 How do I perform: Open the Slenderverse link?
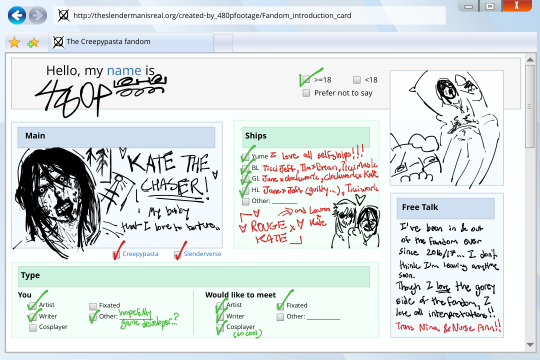coord(202,254)
